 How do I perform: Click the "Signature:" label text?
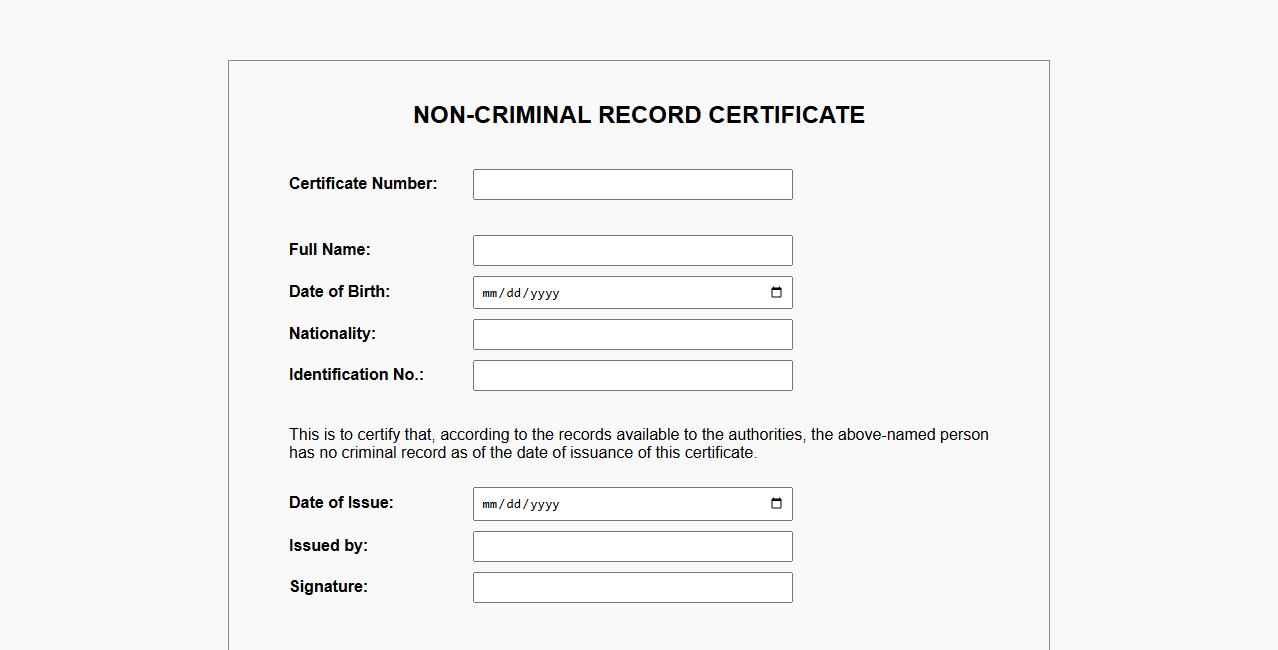point(328,587)
